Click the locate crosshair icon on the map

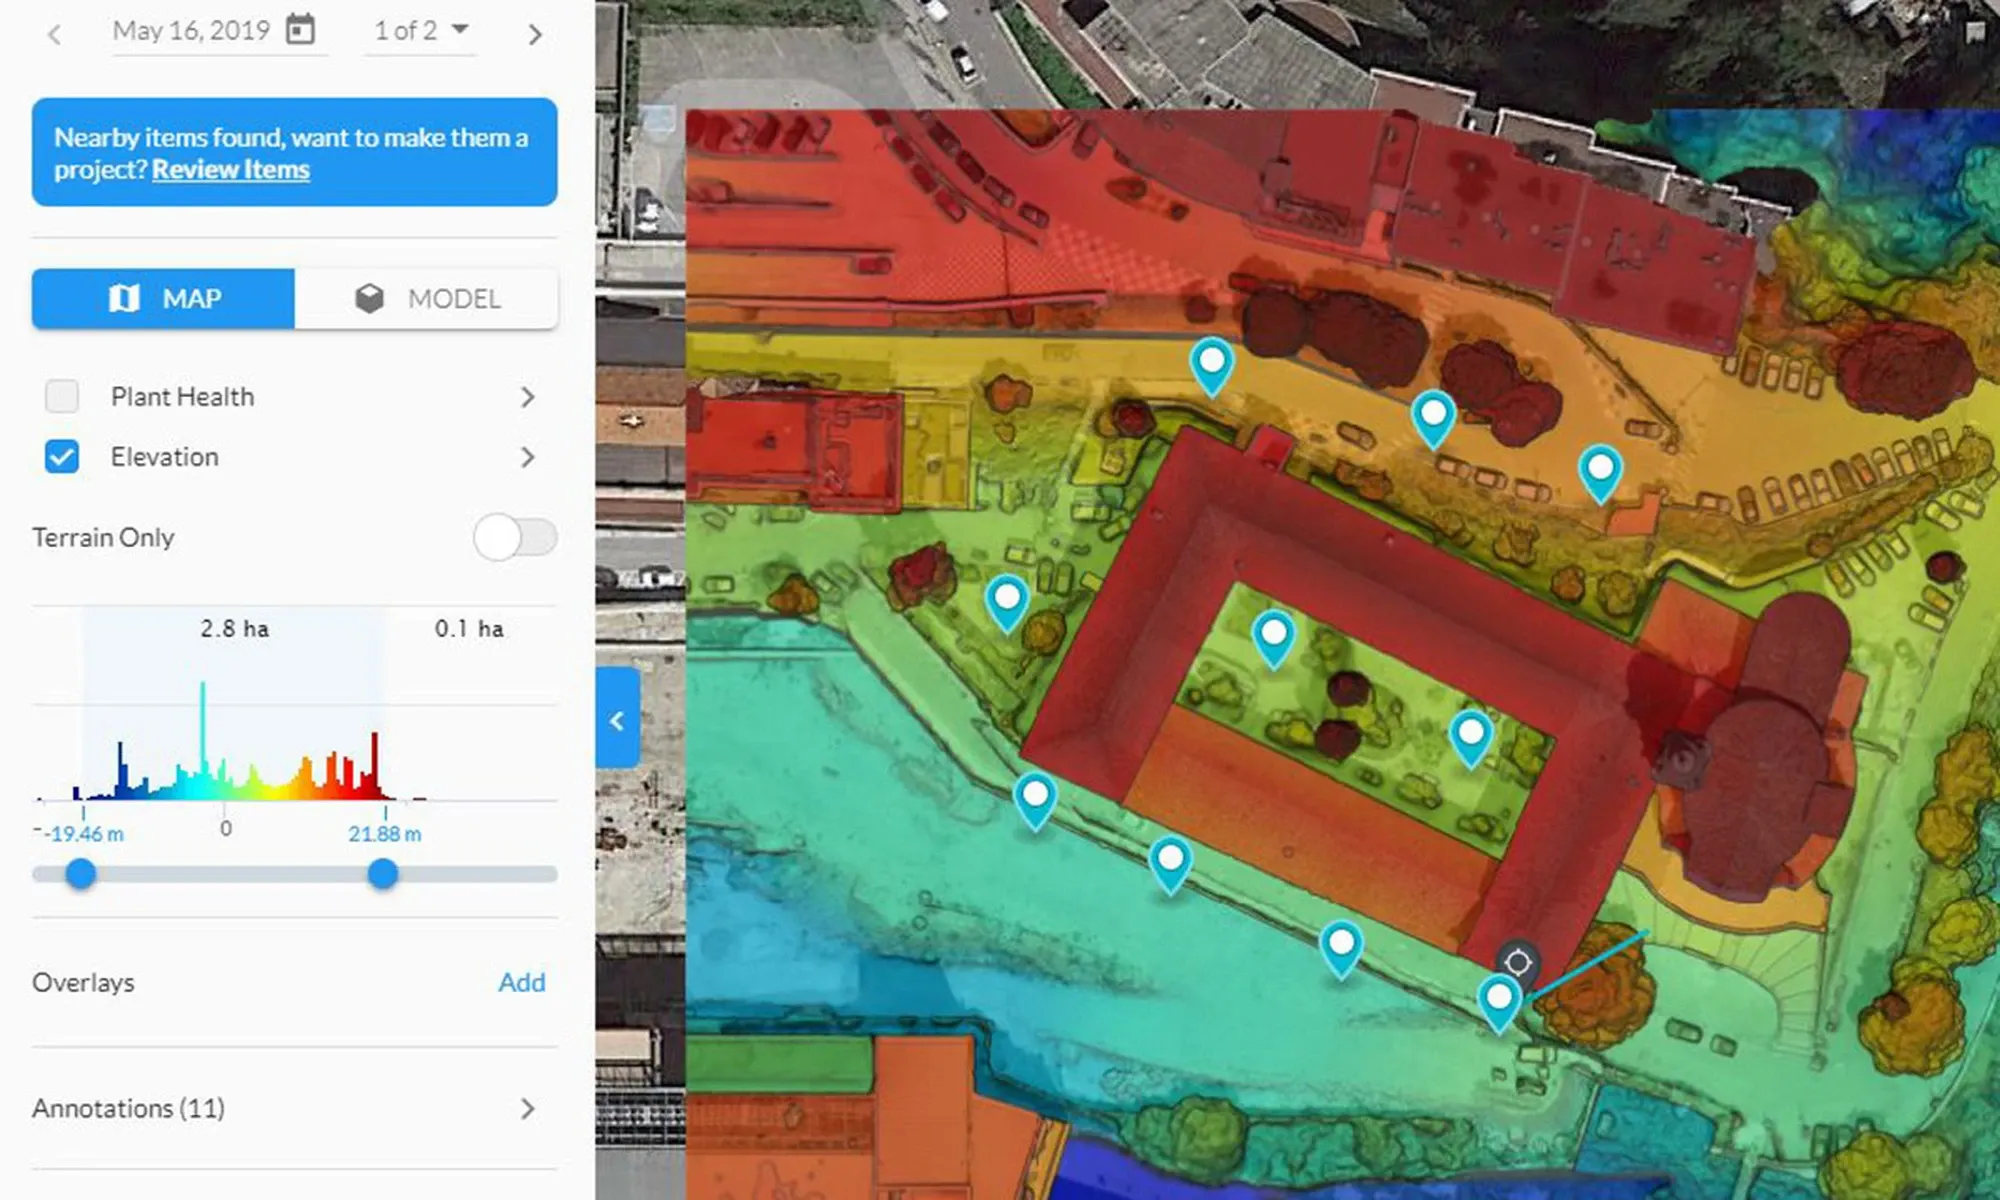(x=1518, y=962)
